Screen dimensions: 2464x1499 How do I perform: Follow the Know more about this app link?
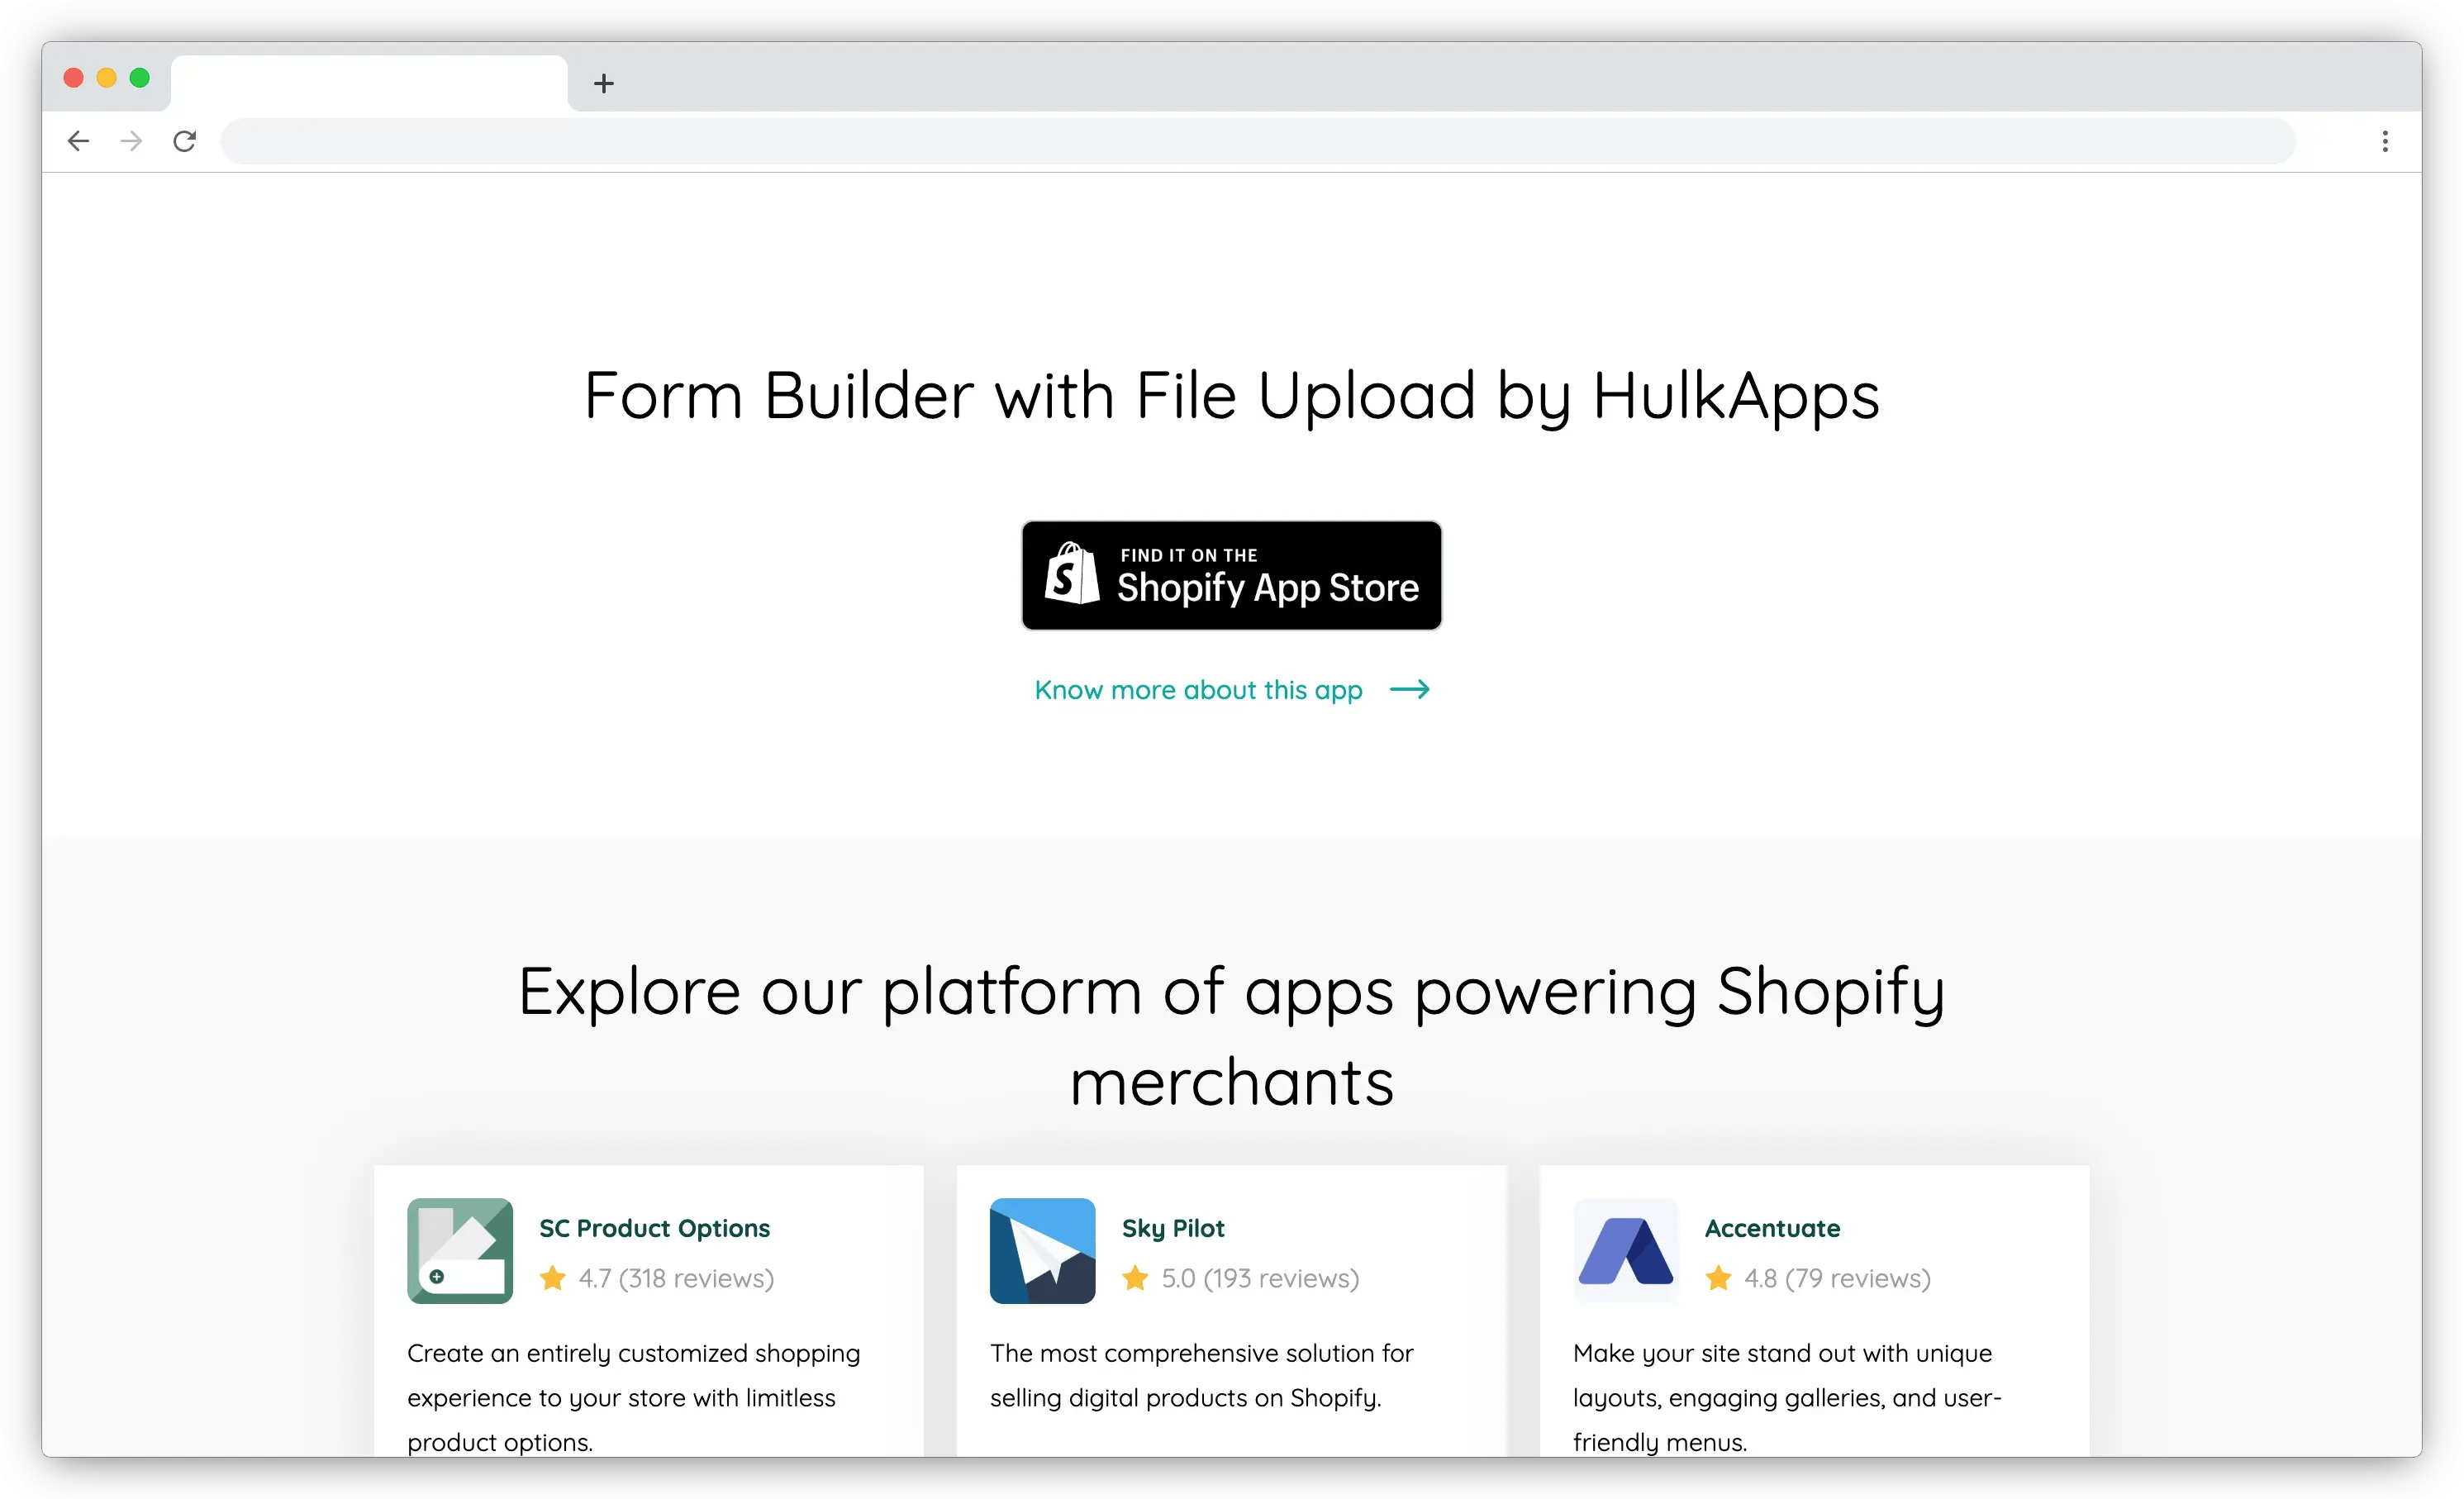pos(1198,690)
